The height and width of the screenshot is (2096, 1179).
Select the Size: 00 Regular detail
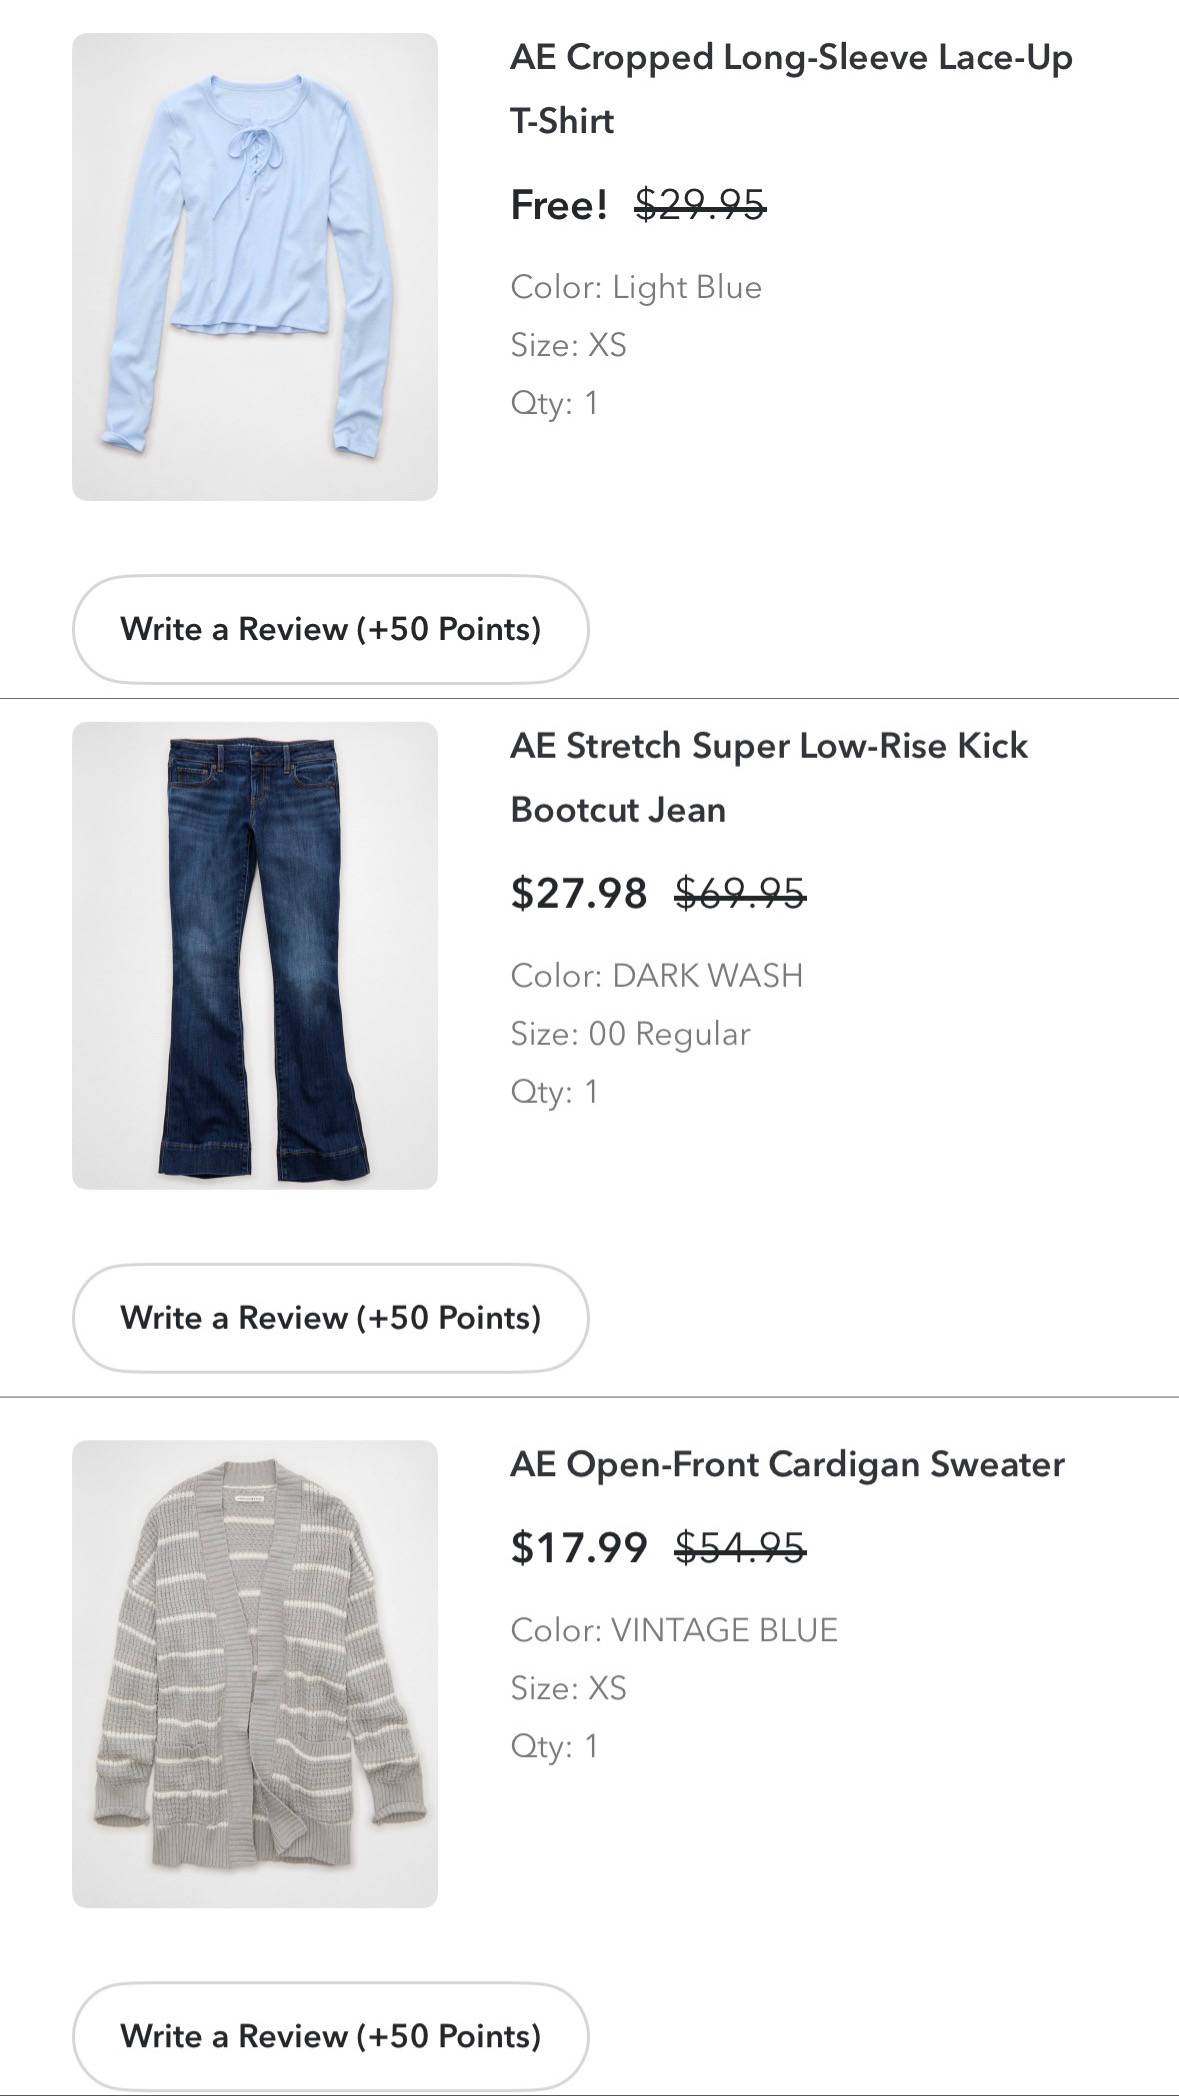tap(630, 1033)
